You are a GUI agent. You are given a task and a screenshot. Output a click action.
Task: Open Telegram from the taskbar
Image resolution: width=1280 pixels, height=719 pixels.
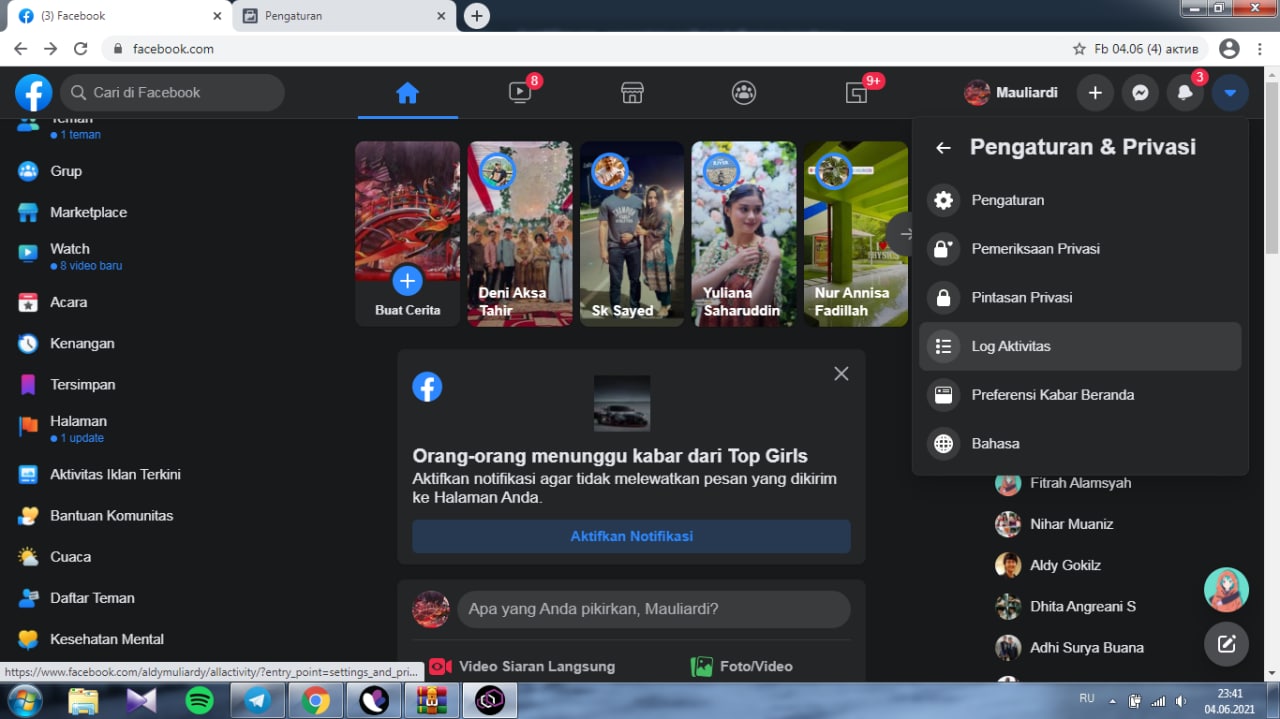258,700
